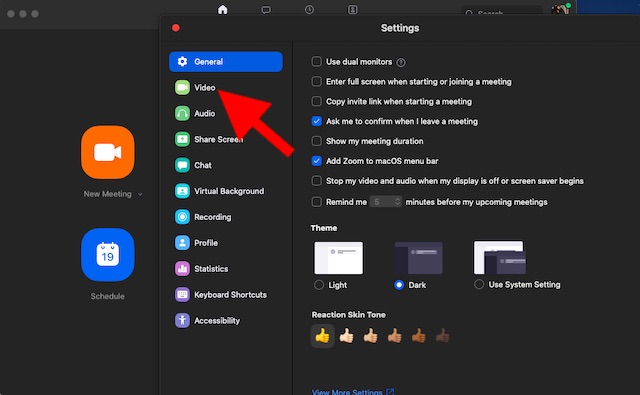Viewport: 640px width, 395px height.
Task: Uncheck Ask me to confirm when I leave a meeting
Action: click(x=316, y=121)
